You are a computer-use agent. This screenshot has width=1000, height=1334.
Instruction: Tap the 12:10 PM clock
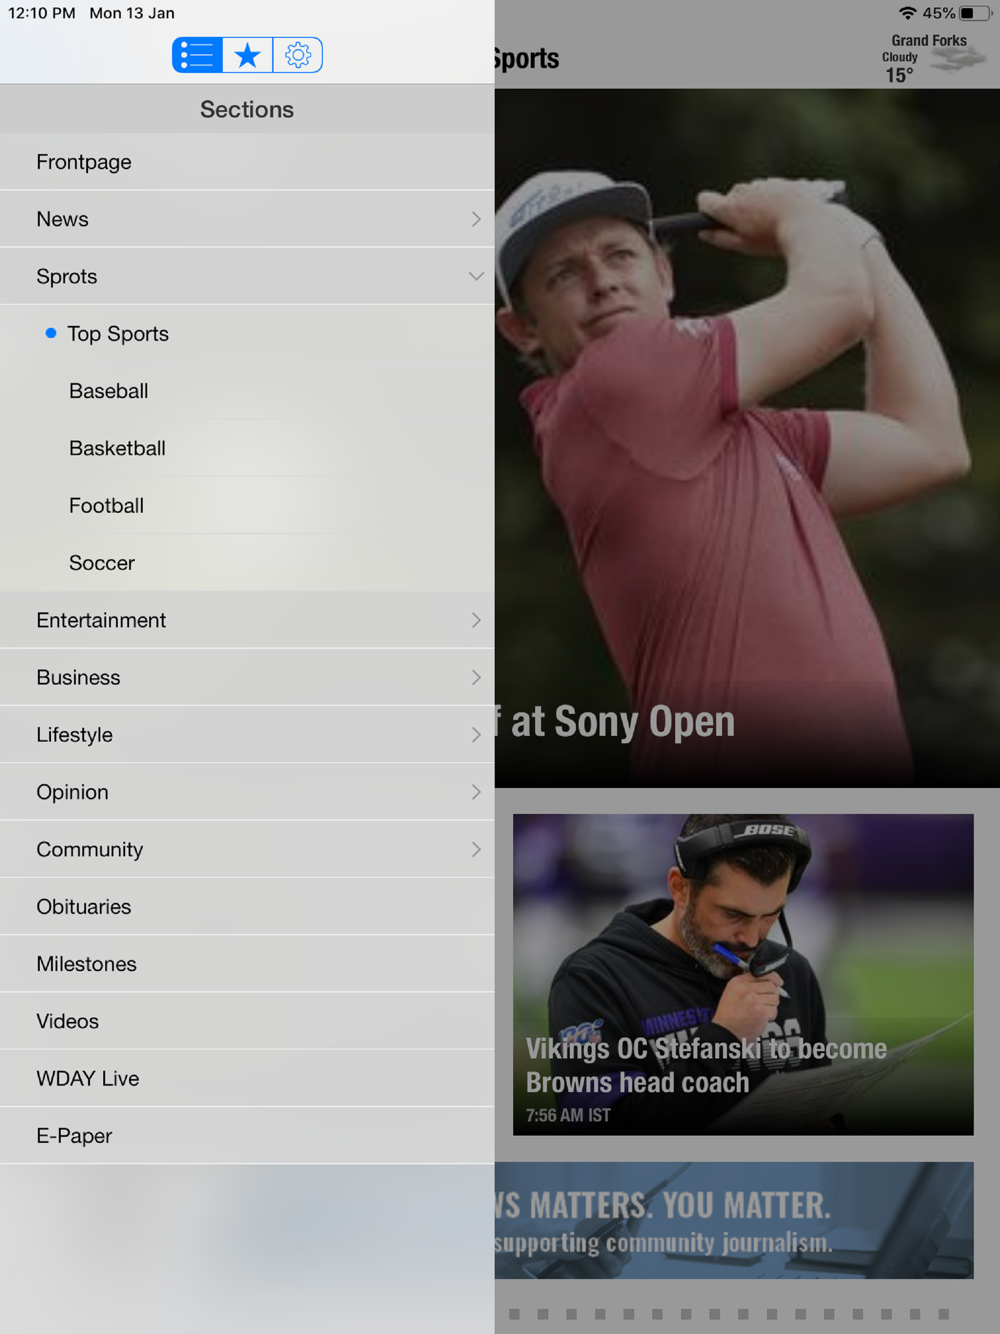click(x=42, y=13)
